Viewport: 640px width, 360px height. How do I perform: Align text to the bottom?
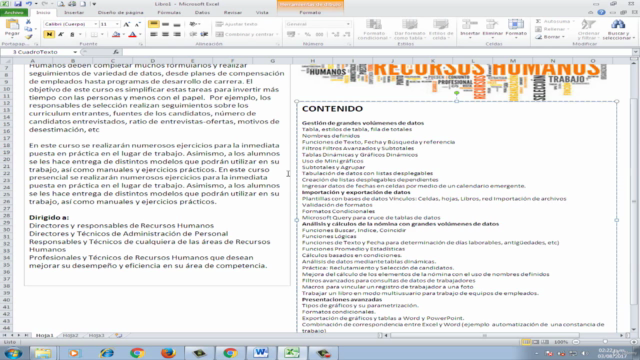(177, 24)
